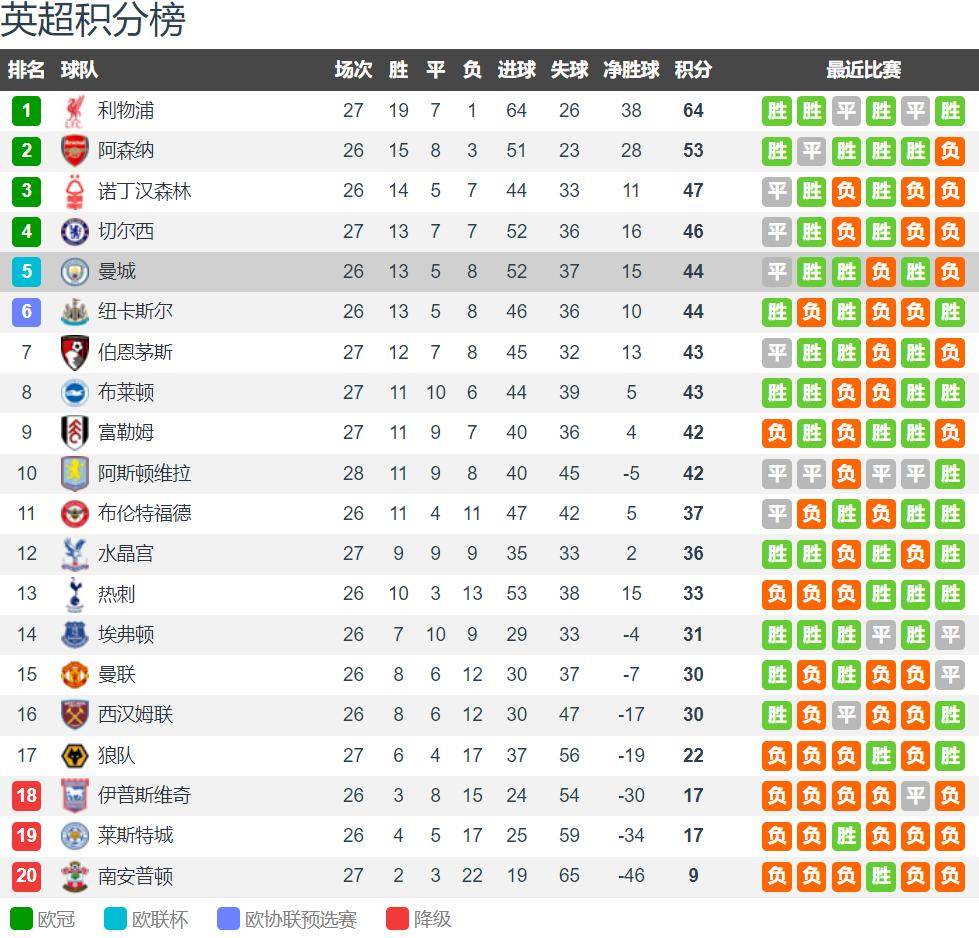This screenshot has height=938, width=979.
Task: Open 阿斯顿维拉 team name link
Action: (x=144, y=473)
